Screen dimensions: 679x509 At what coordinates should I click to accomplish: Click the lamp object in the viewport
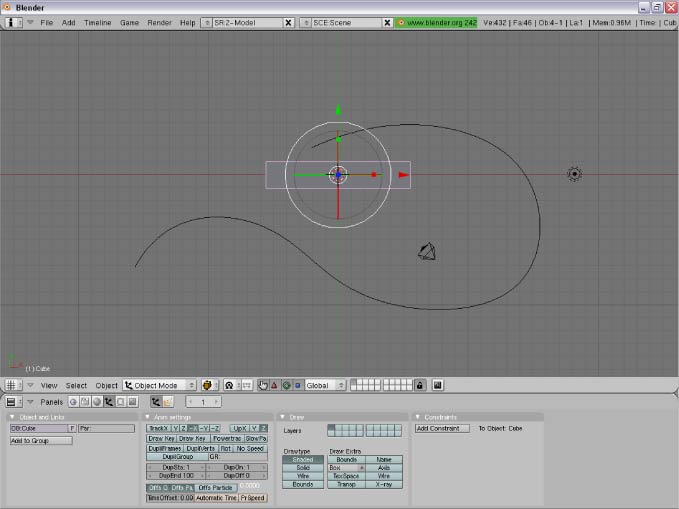click(575, 174)
